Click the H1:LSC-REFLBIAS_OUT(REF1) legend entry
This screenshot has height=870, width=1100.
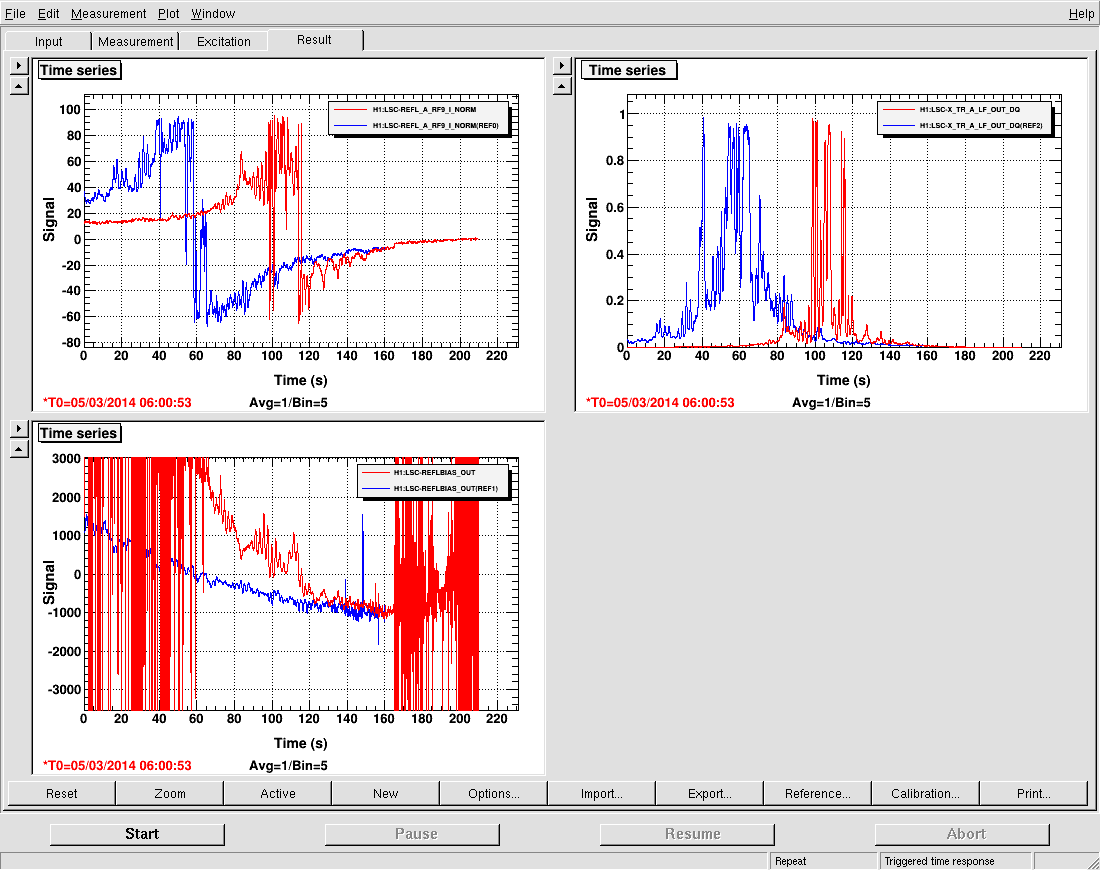click(x=445, y=488)
